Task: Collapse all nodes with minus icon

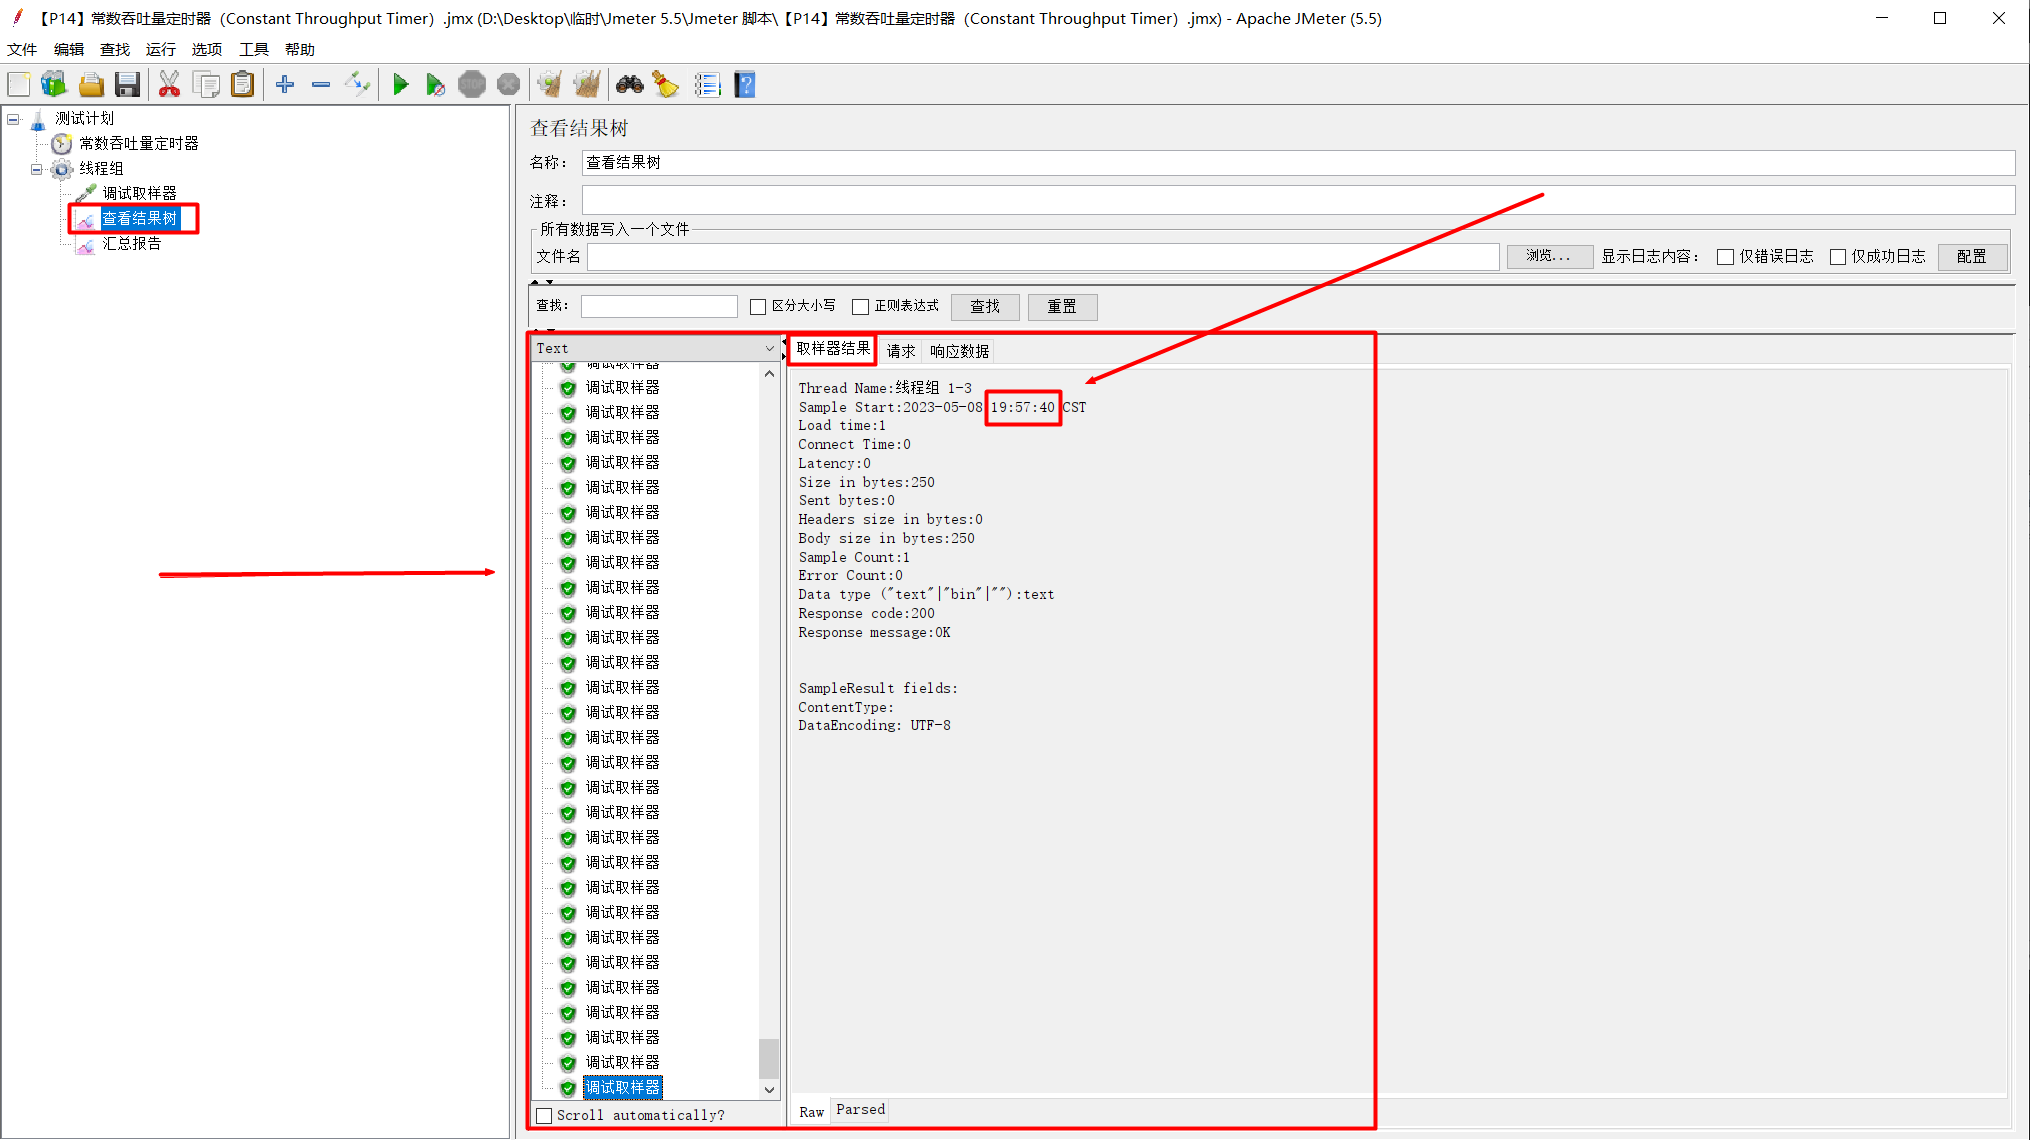Action: click(321, 85)
